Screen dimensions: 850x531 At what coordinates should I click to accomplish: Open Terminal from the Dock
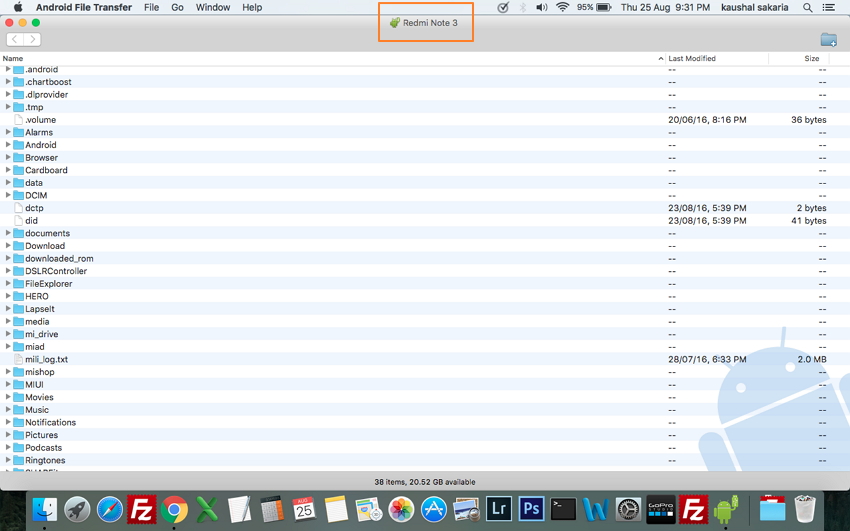click(563, 509)
